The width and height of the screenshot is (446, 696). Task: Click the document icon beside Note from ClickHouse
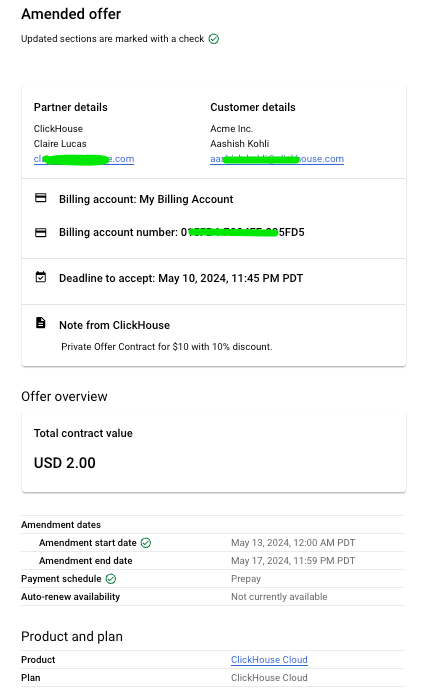coord(41,323)
